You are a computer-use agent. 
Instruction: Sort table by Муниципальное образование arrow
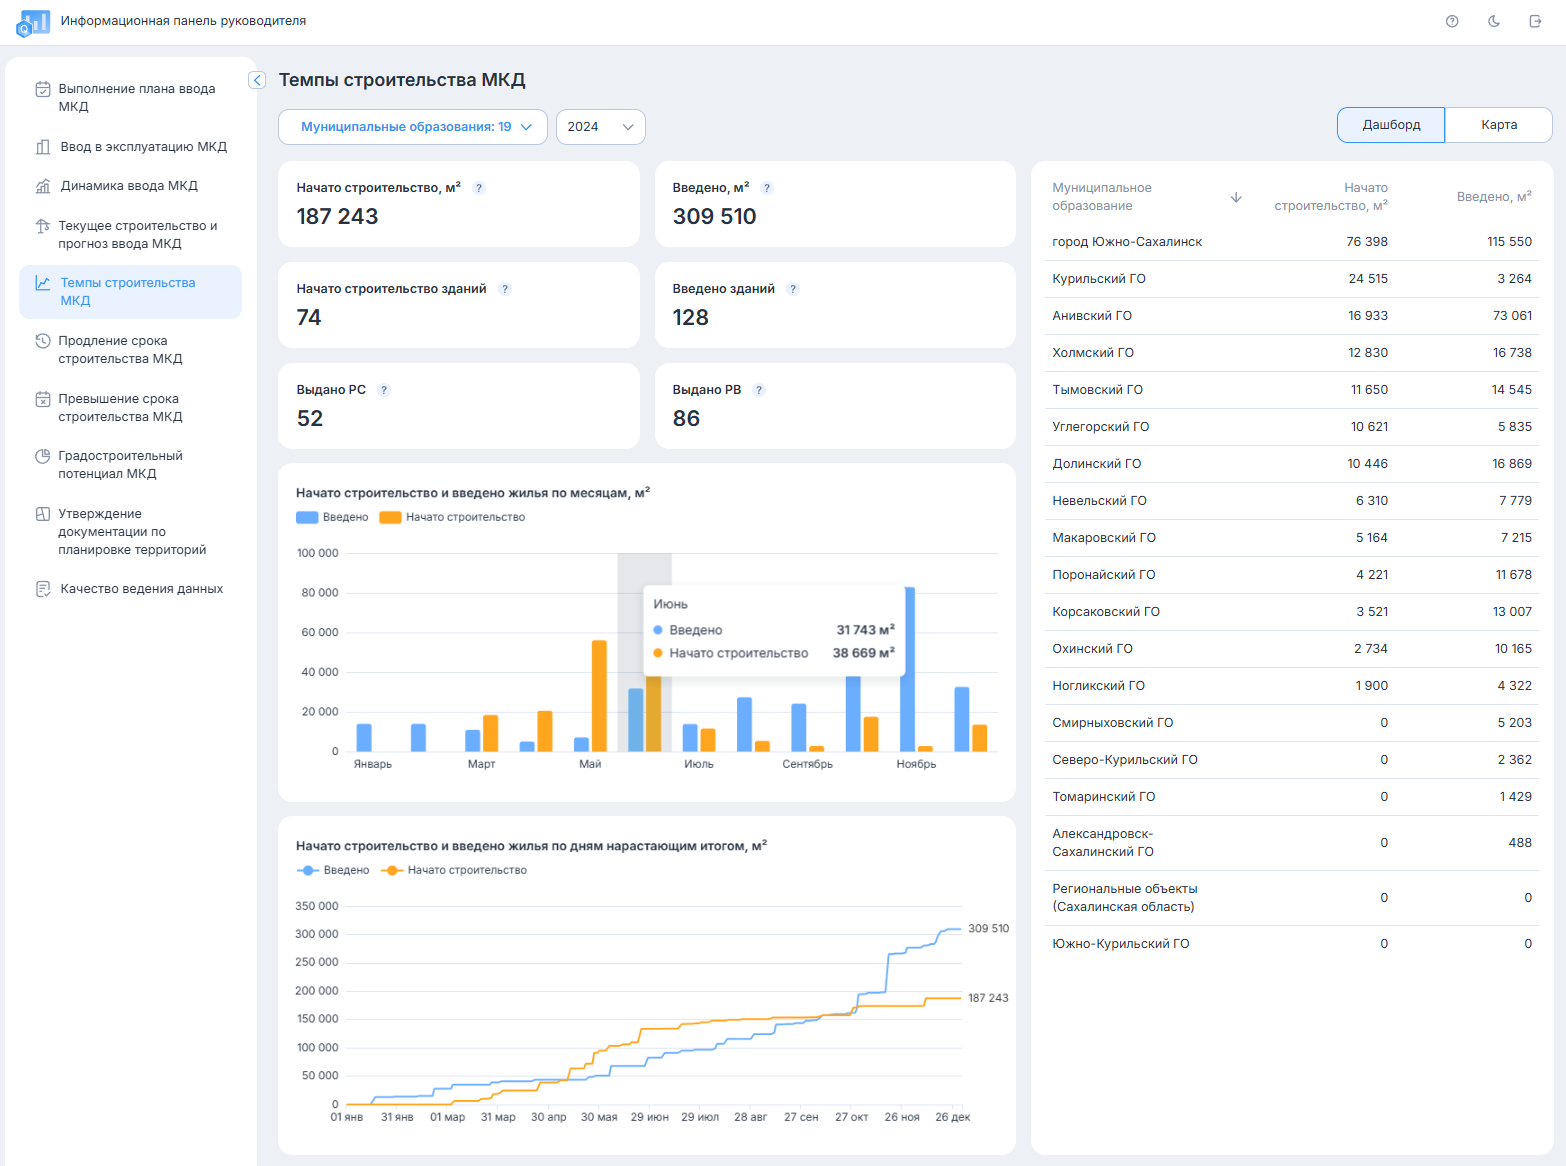click(x=1236, y=197)
